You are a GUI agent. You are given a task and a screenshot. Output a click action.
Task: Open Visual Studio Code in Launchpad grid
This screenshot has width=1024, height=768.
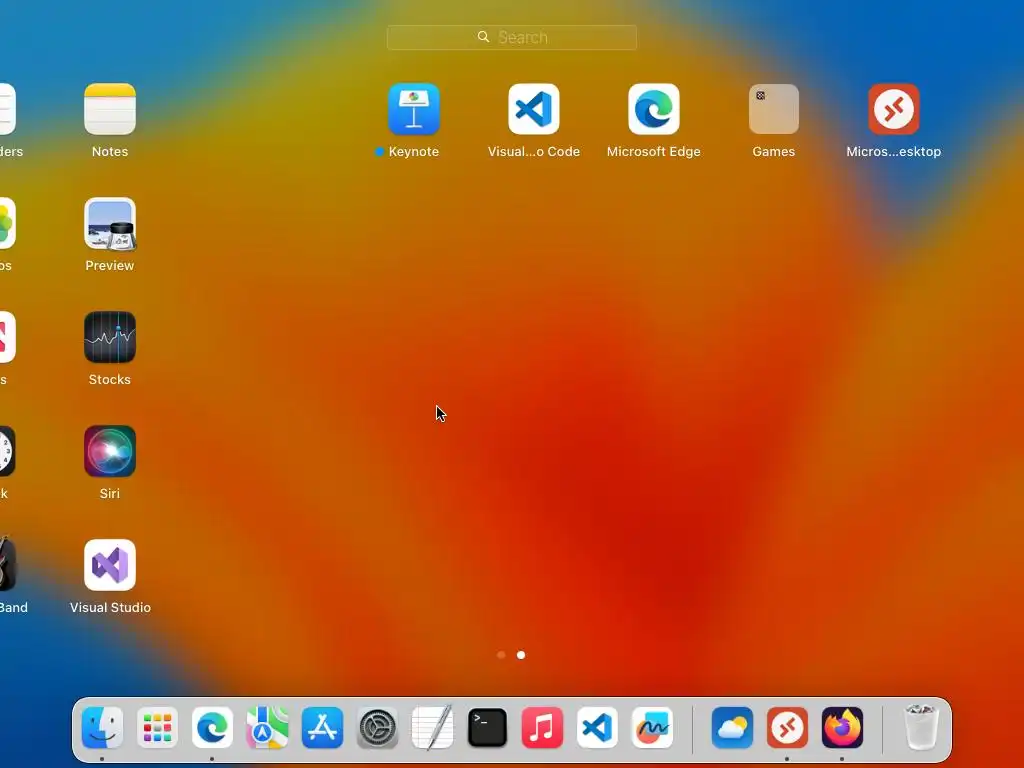[x=534, y=109]
